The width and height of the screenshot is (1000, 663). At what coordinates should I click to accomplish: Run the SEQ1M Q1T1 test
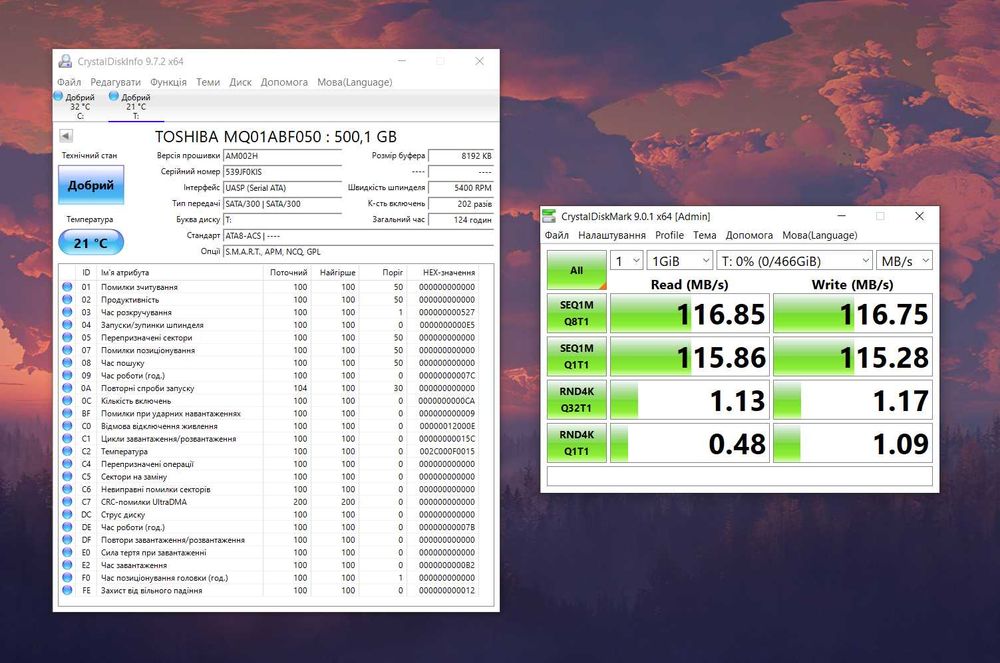(x=577, y=356)
